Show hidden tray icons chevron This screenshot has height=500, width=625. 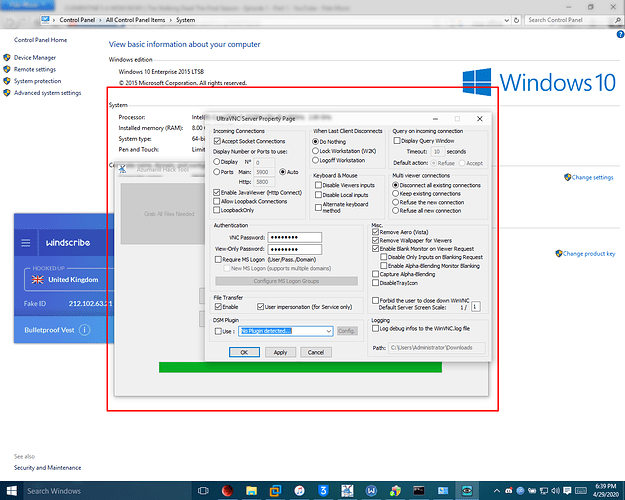(497, 491)
